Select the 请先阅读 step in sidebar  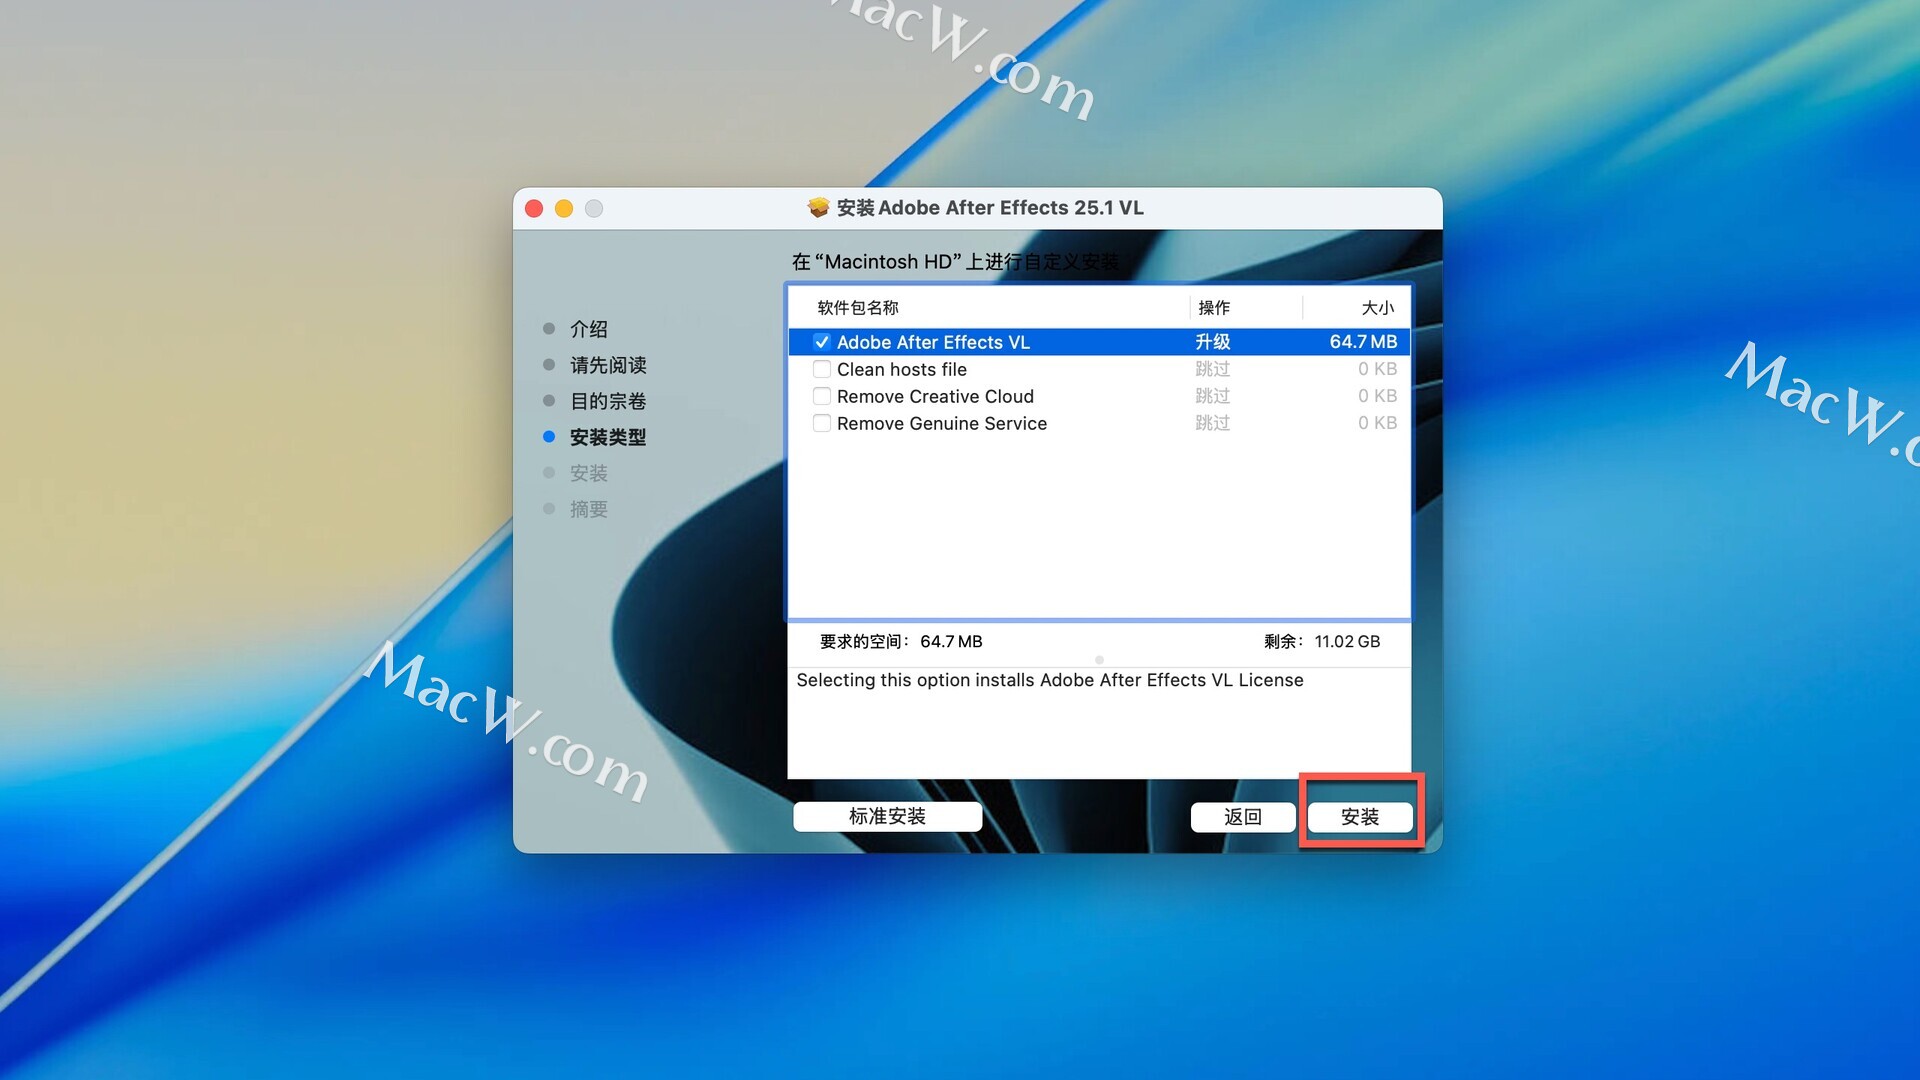(608, 365)
